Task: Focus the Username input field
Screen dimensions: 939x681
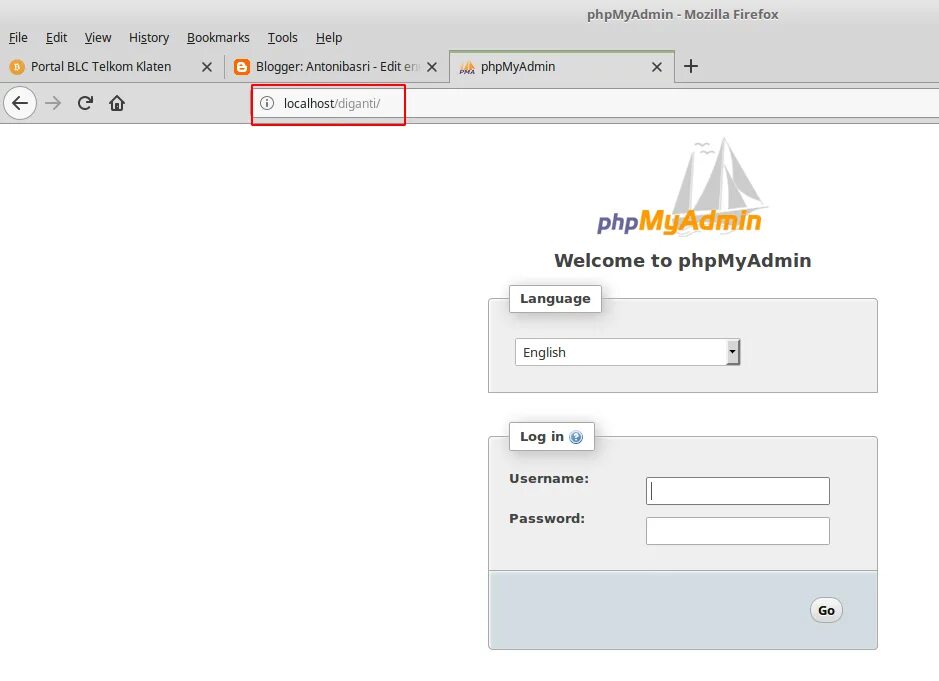Action: [738, 491]
